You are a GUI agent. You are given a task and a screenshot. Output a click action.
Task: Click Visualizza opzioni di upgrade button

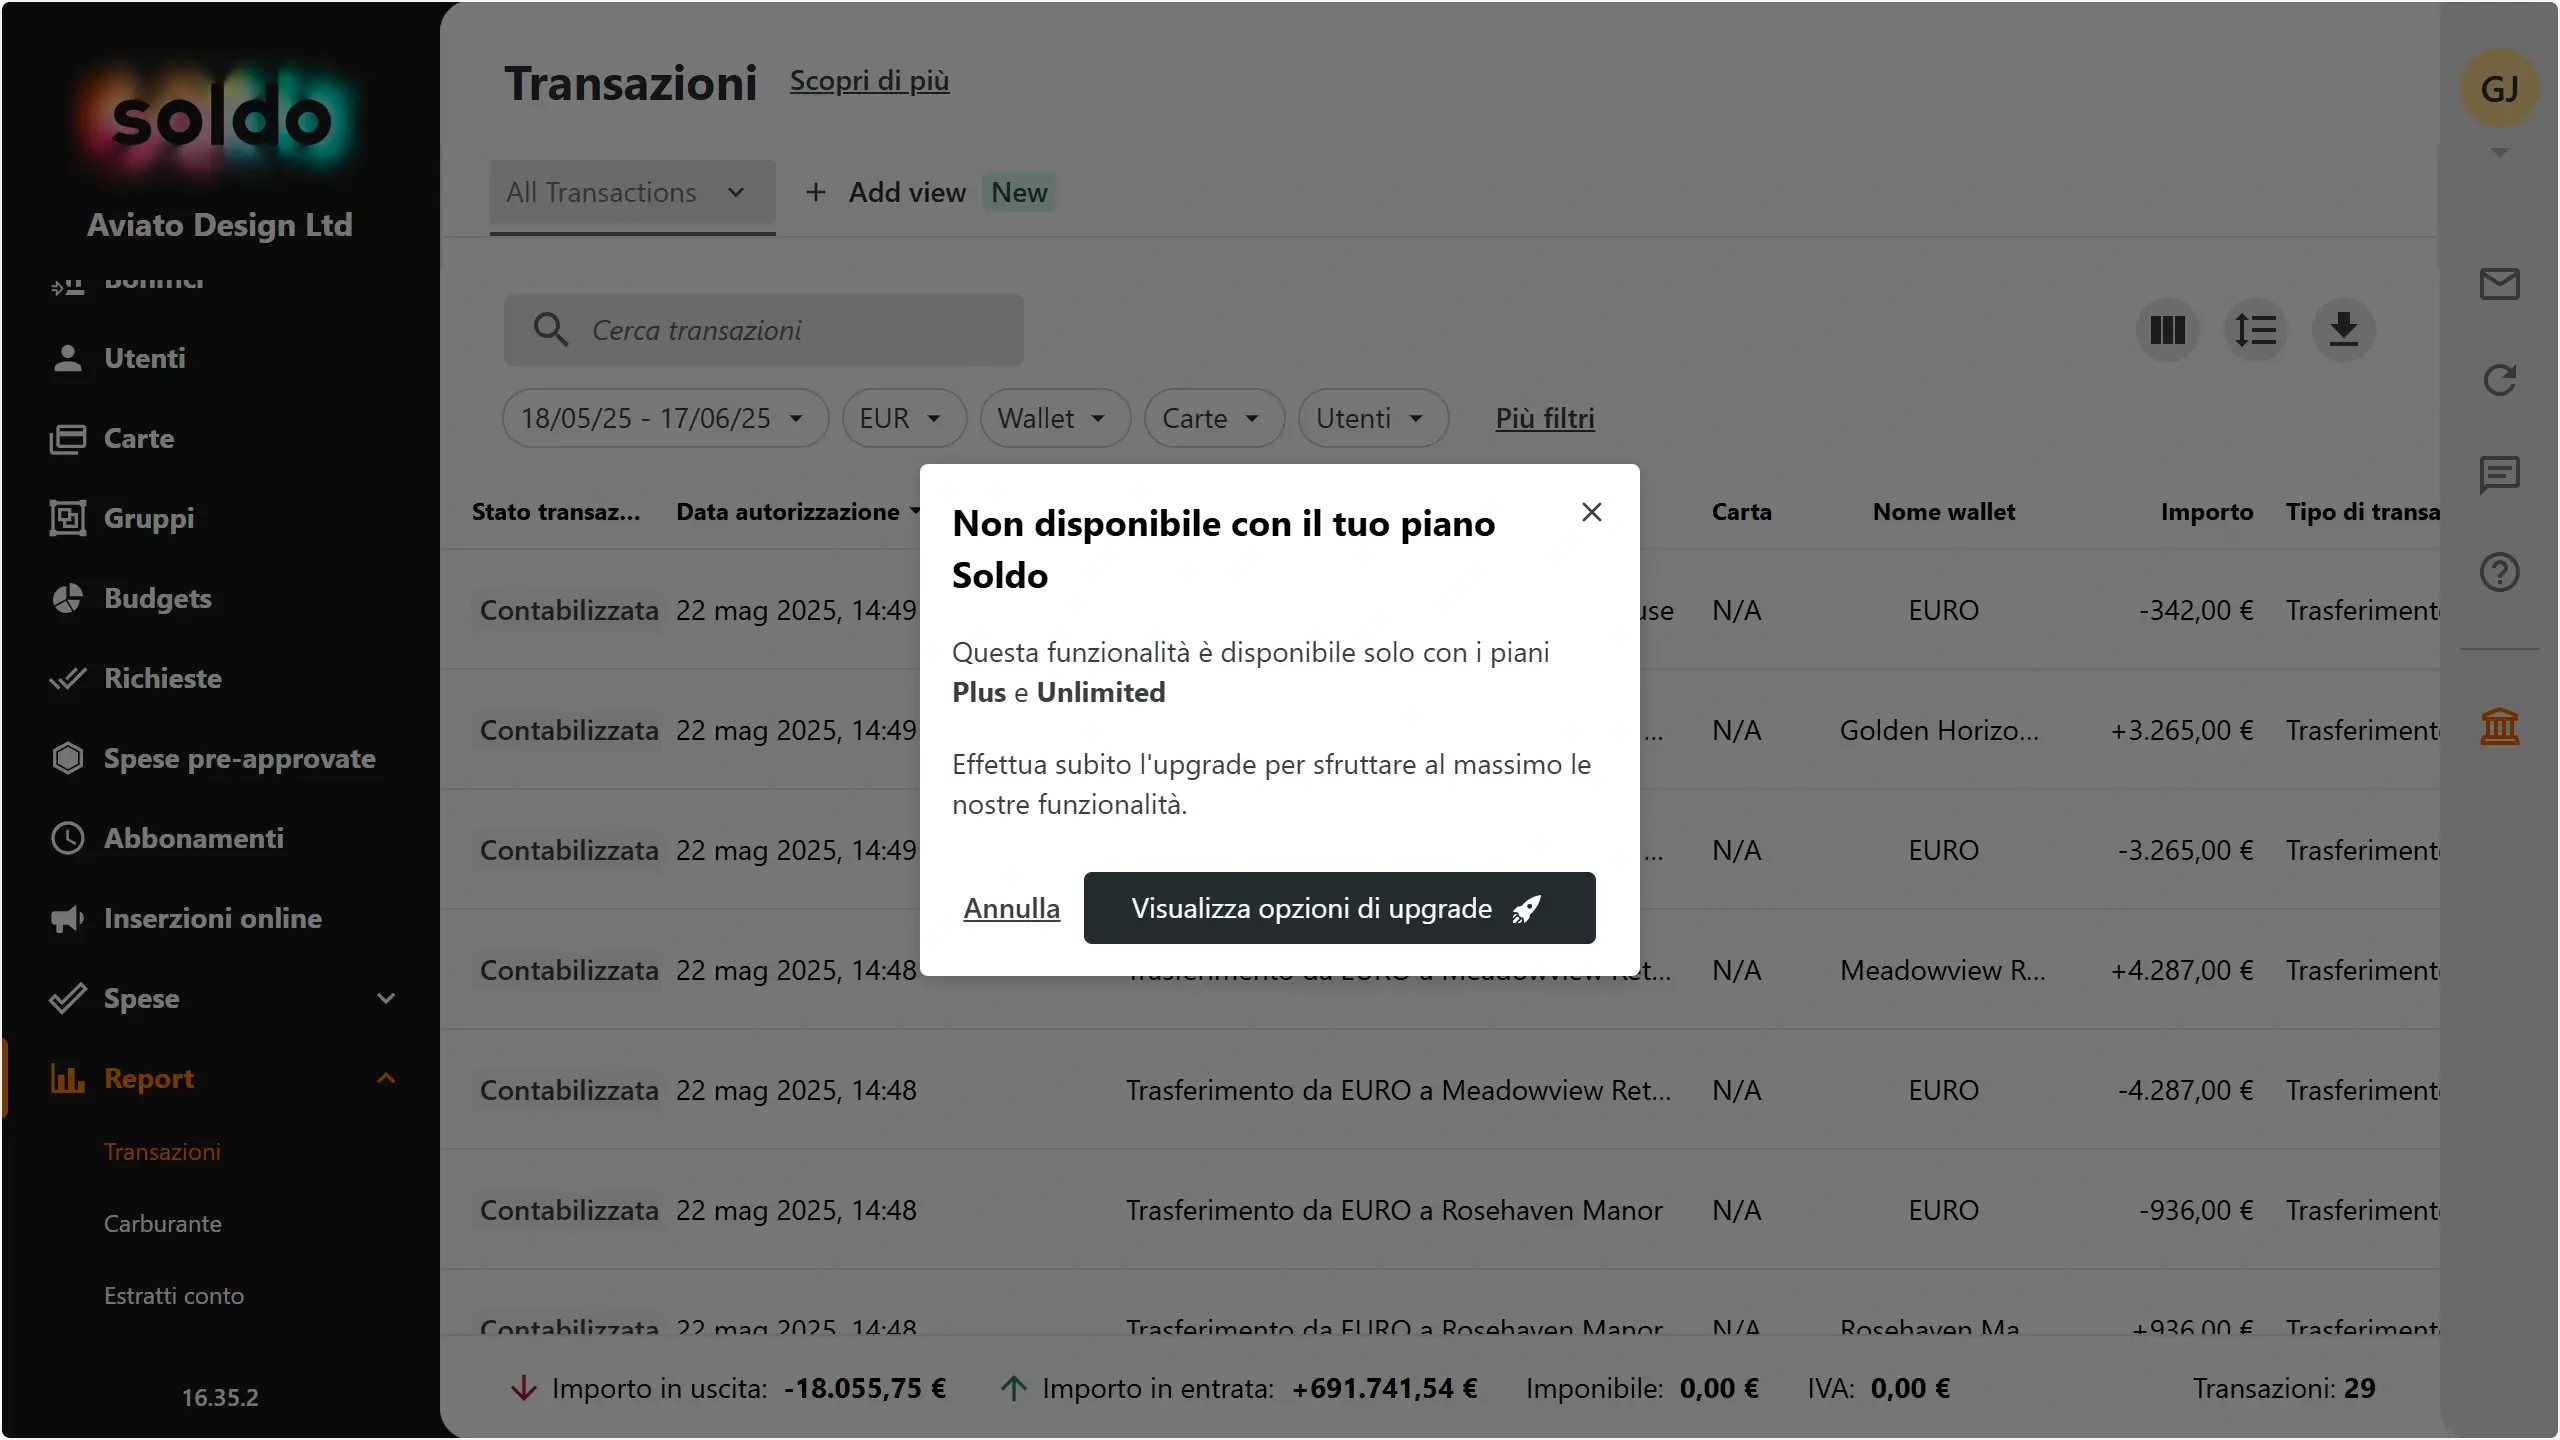(1339, 908)
